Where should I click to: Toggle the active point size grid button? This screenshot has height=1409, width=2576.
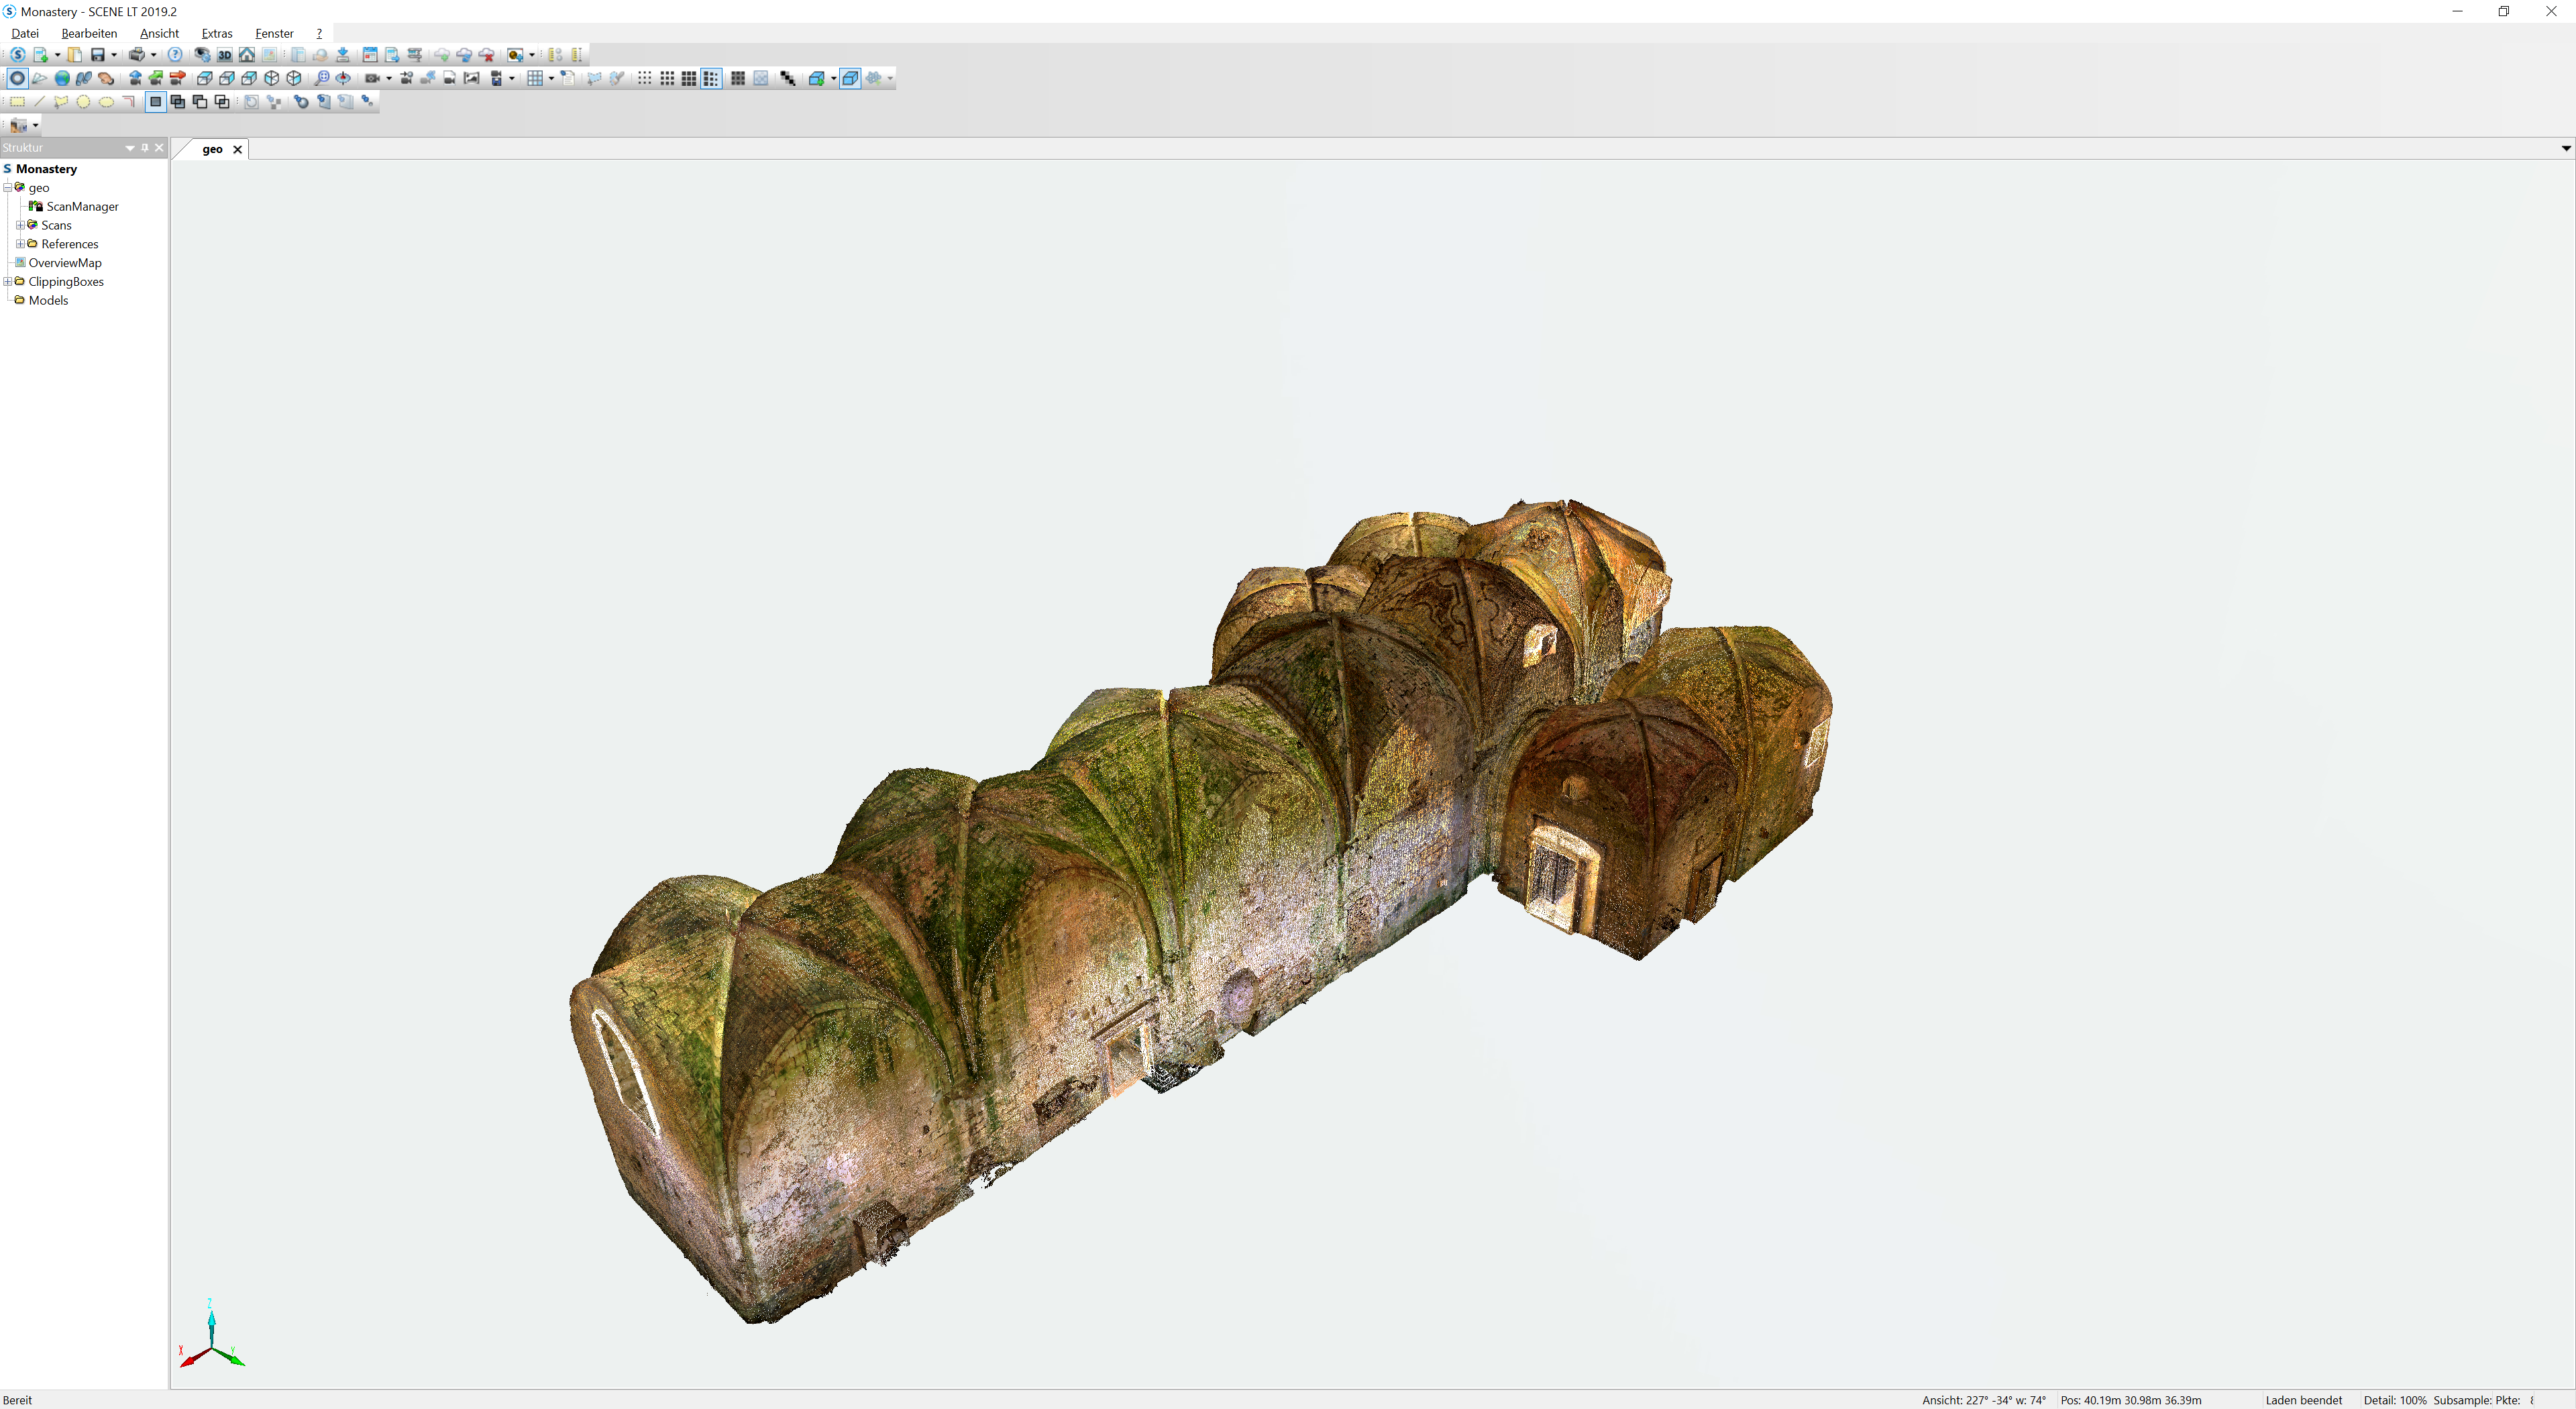point(711,78)
